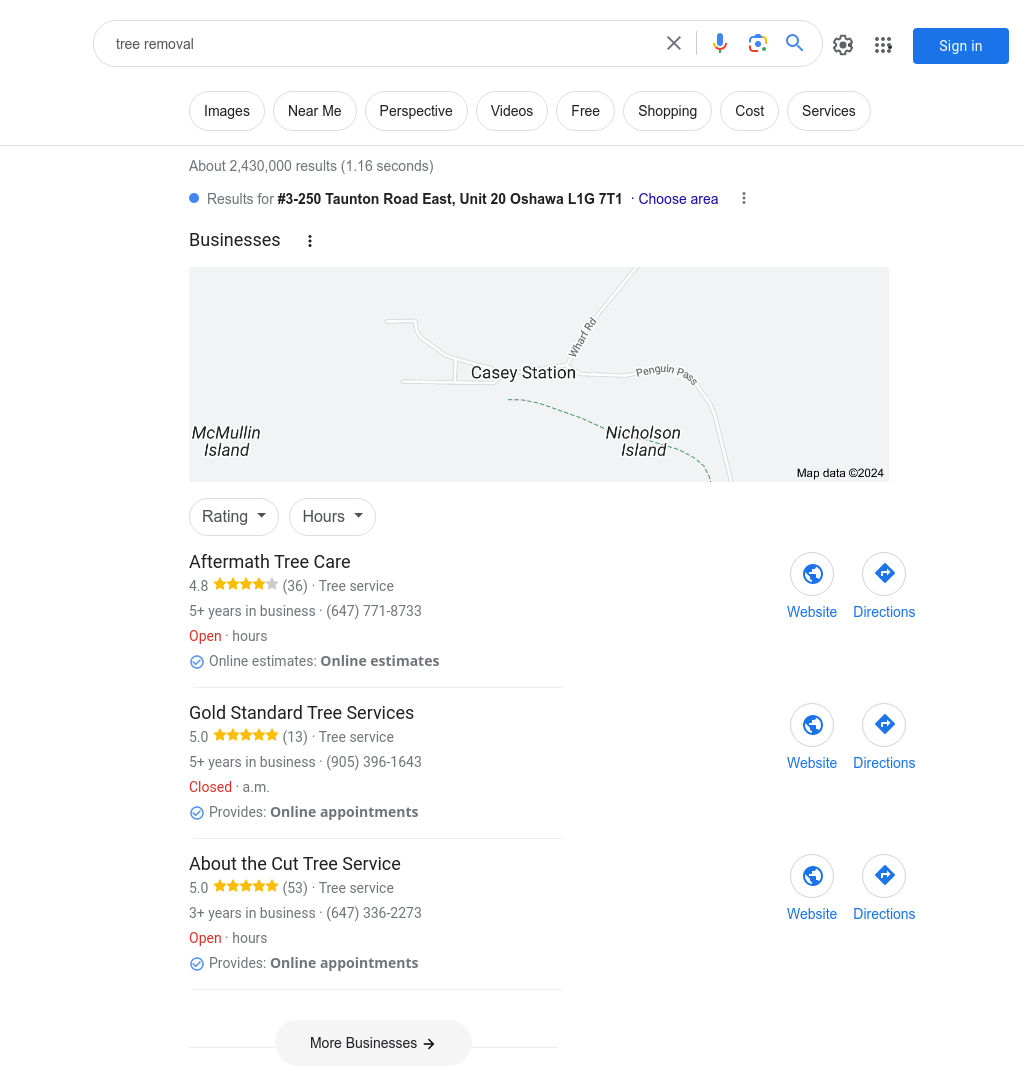
Task: Click the Choose area link
Action: coord(678,199)
